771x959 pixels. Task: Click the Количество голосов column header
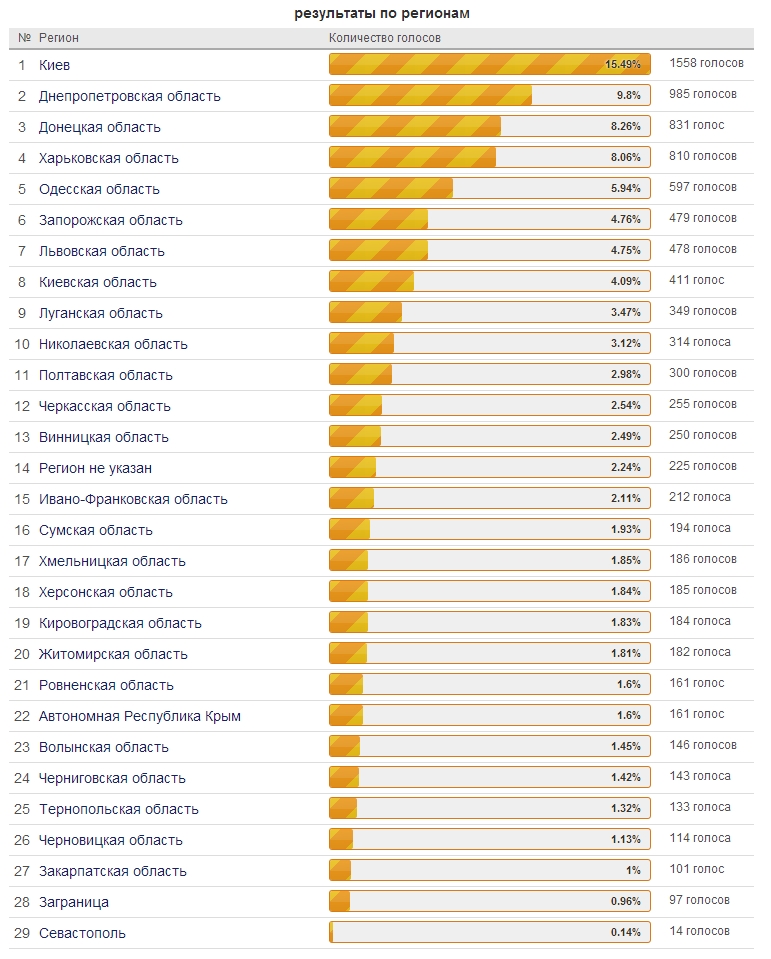coord(385,38)
